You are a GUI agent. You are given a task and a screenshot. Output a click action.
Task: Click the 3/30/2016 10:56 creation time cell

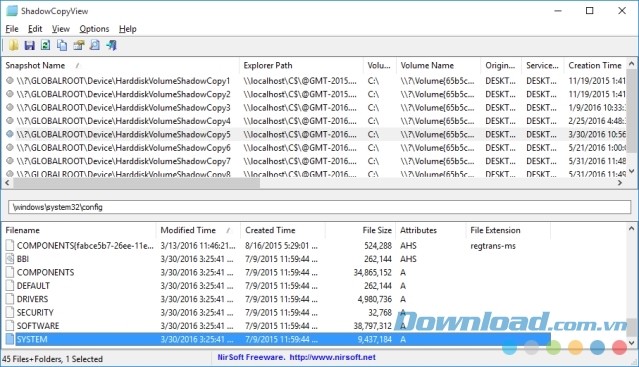point(597,134)
